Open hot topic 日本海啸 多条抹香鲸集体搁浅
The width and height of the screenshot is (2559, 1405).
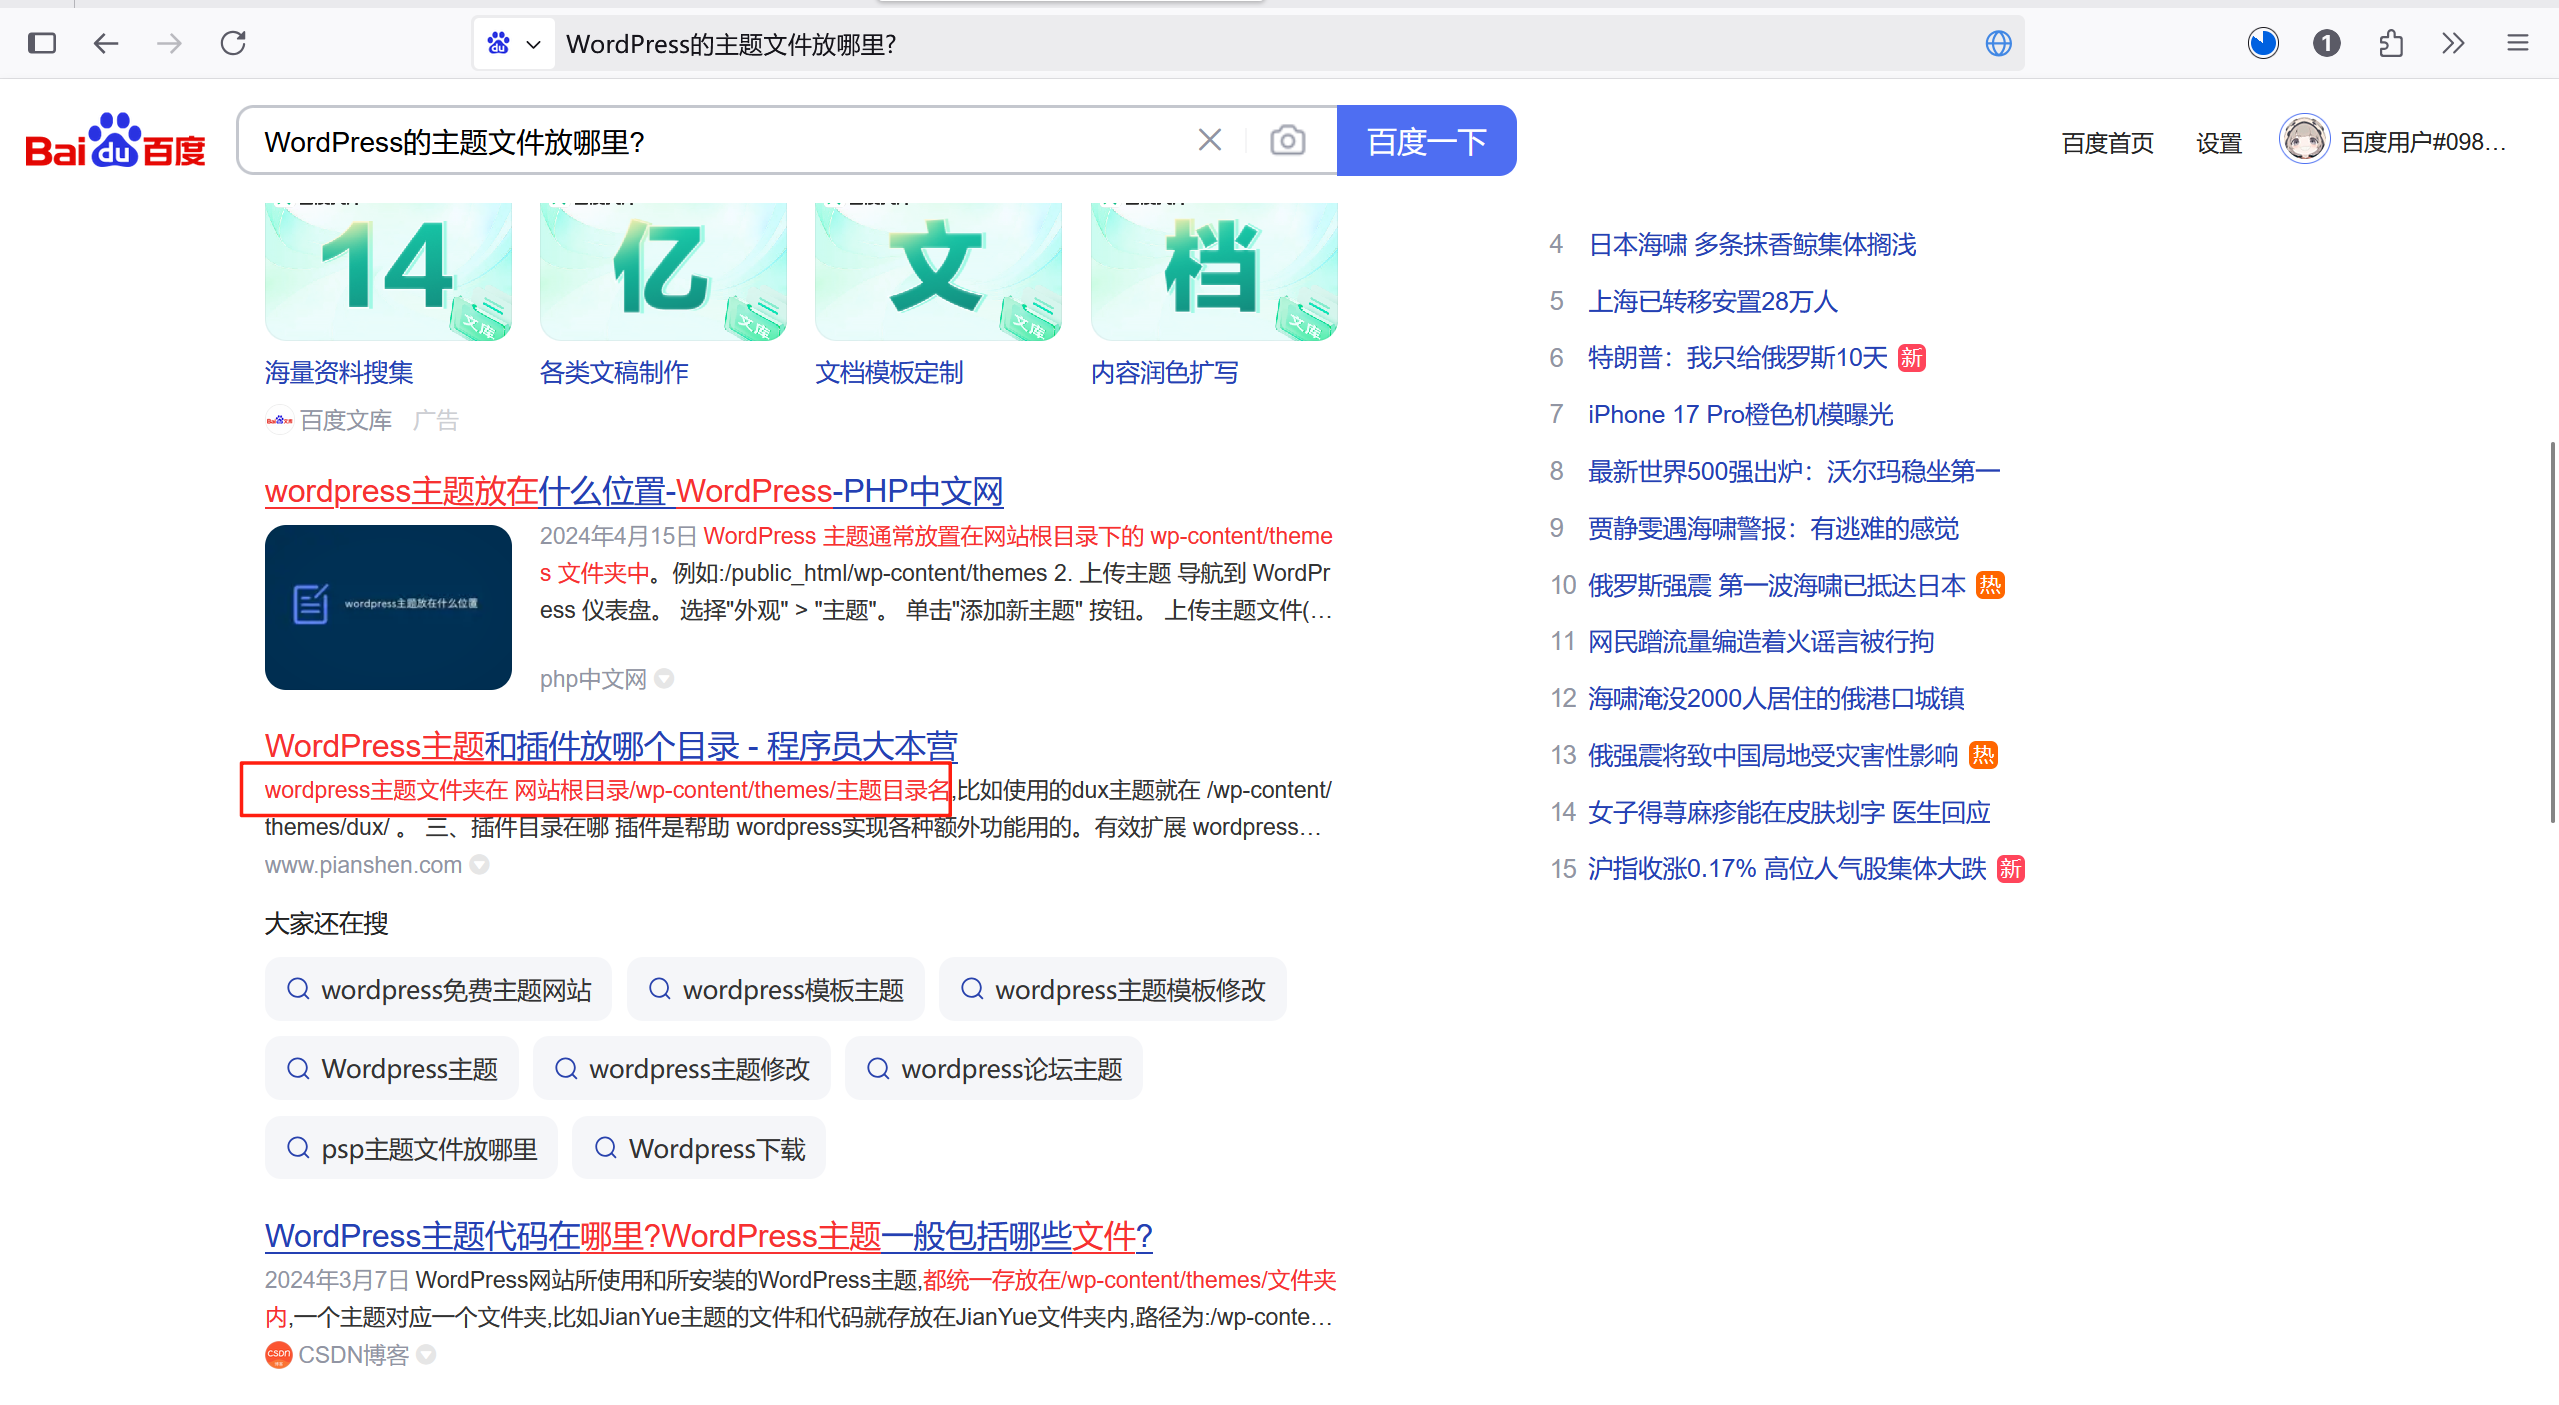pyautogui.click(x=1752, y=245)
